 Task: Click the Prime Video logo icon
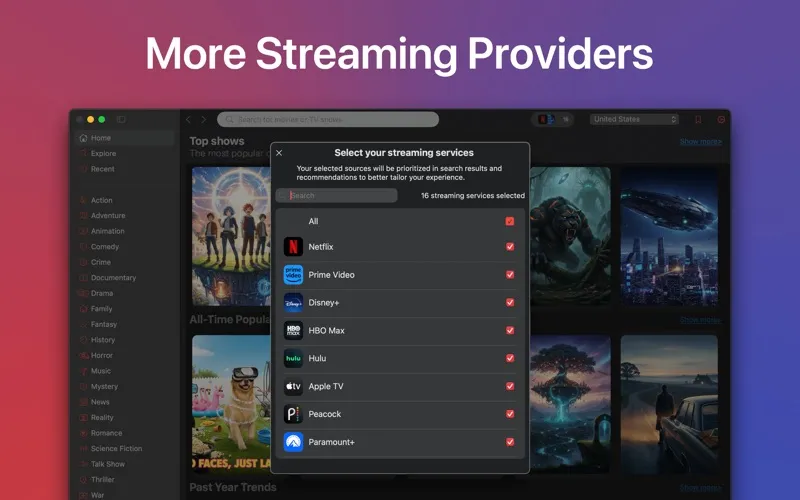[x=293, y=274]
